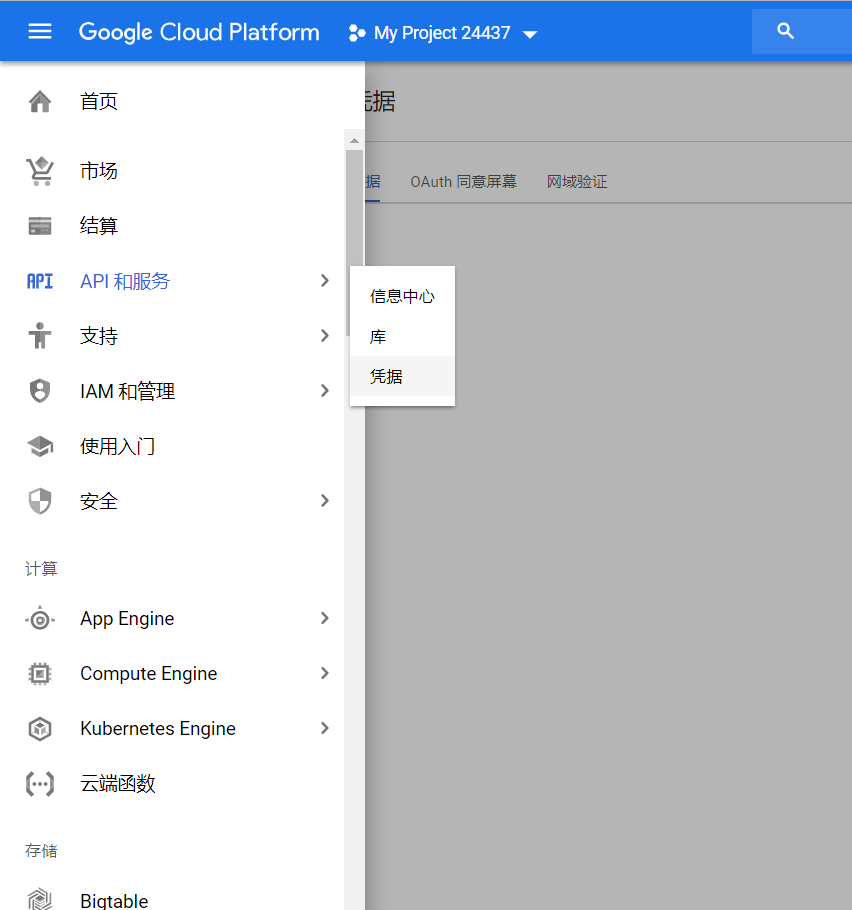Click the home icon beside 首页

pos(40,101)
